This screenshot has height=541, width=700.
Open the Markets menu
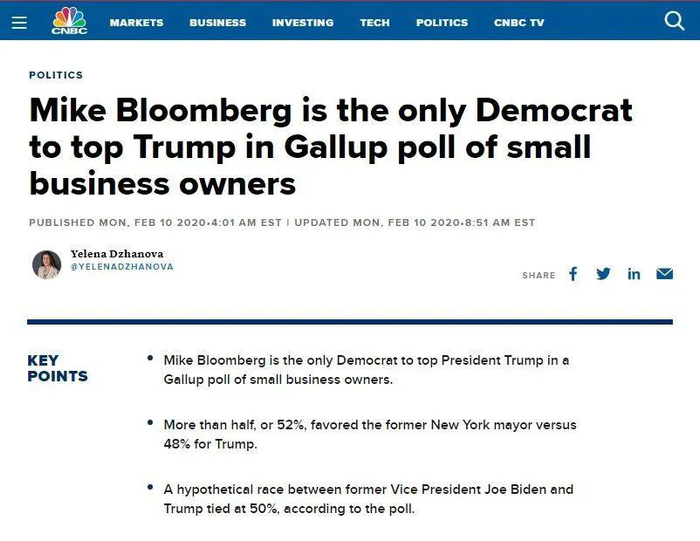point(136,23)
